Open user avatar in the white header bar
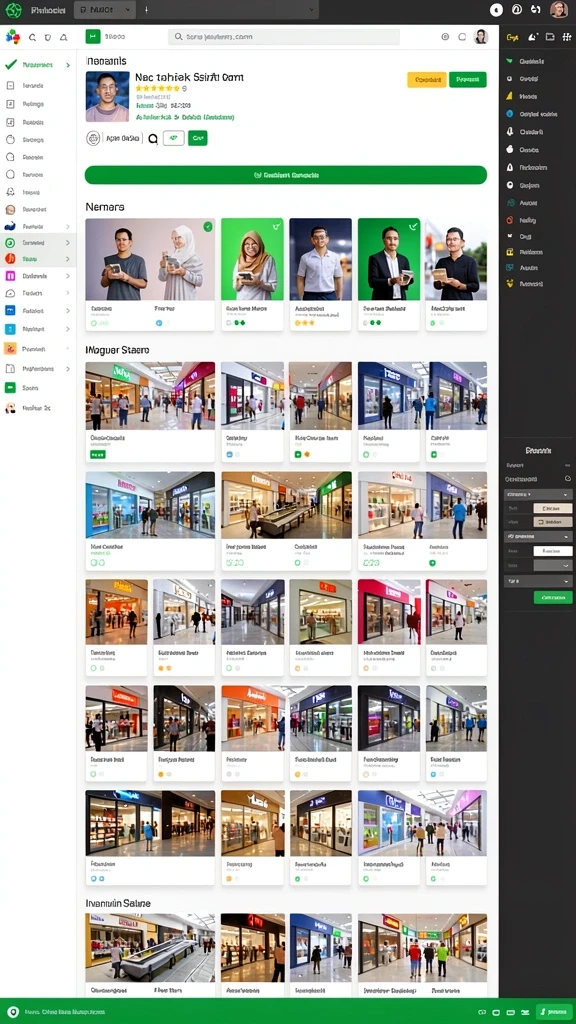This screenshot has height=1024, width=576. 481,37
